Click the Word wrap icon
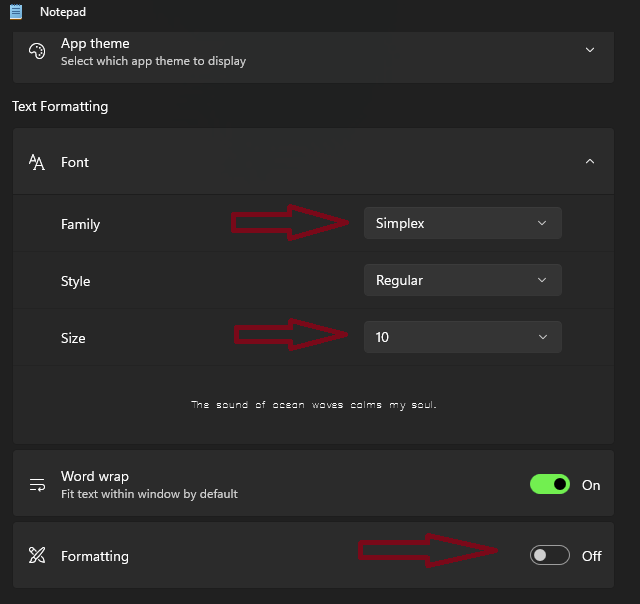This screenshot has width=640, height=604. pyautogui.click(x=37, y=485)
